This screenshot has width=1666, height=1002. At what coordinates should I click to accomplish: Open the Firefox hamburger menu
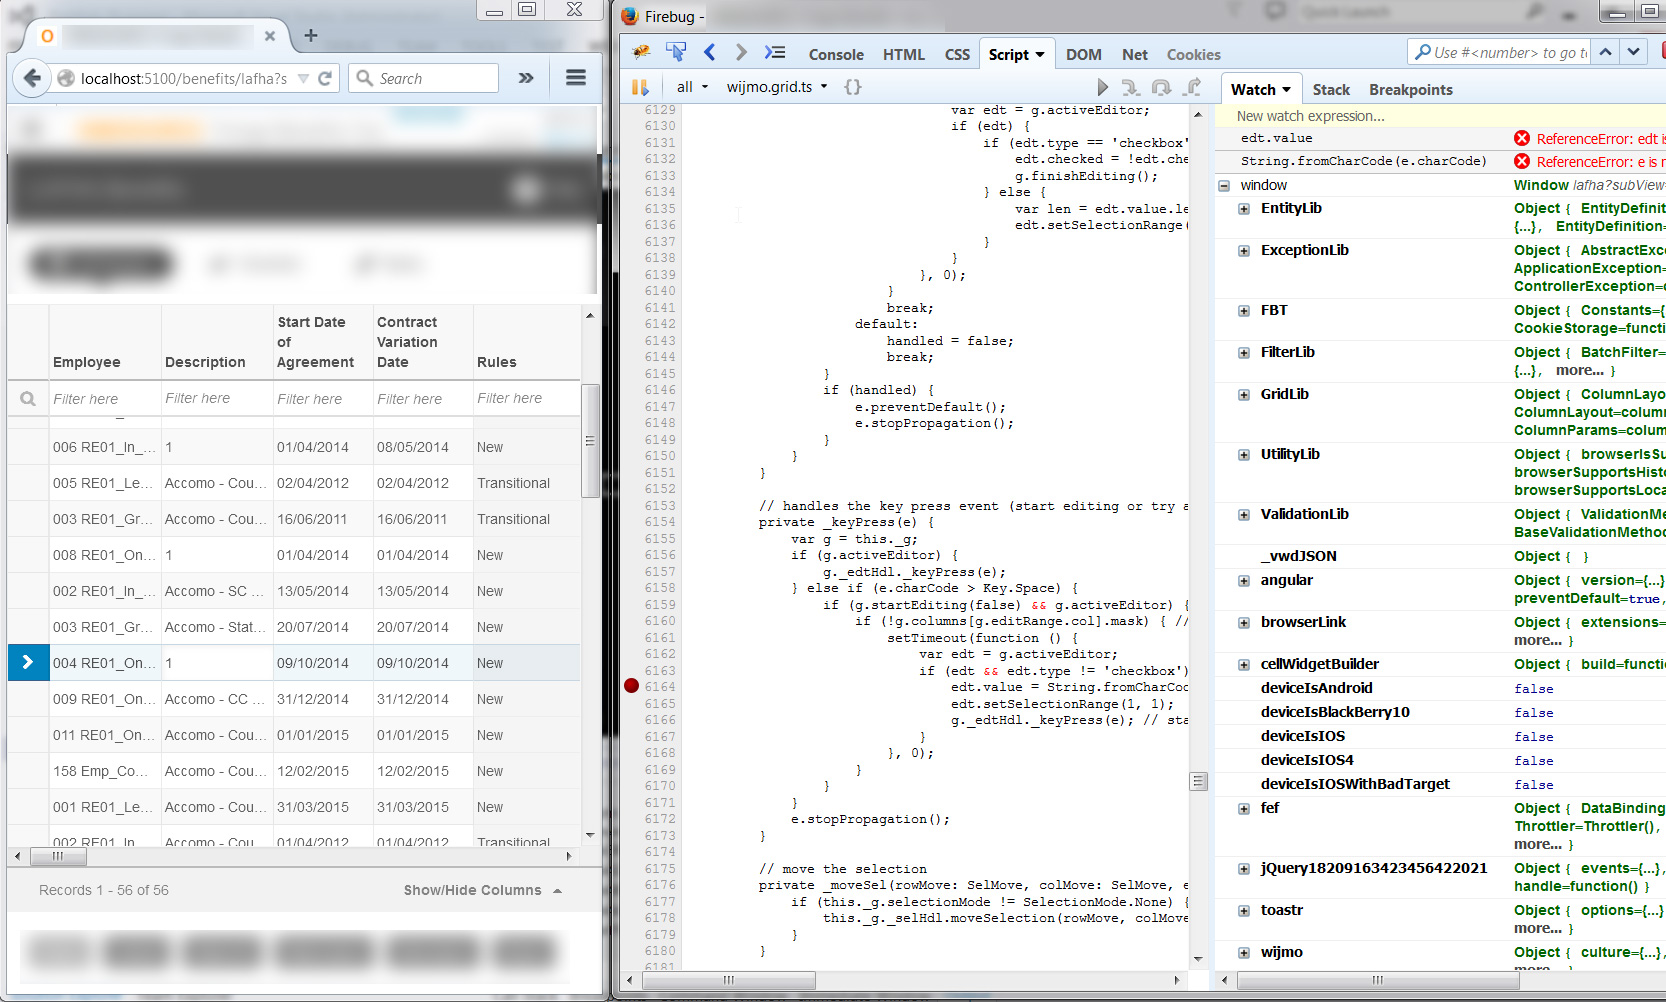pyautogui.click(x=576, y=78)
